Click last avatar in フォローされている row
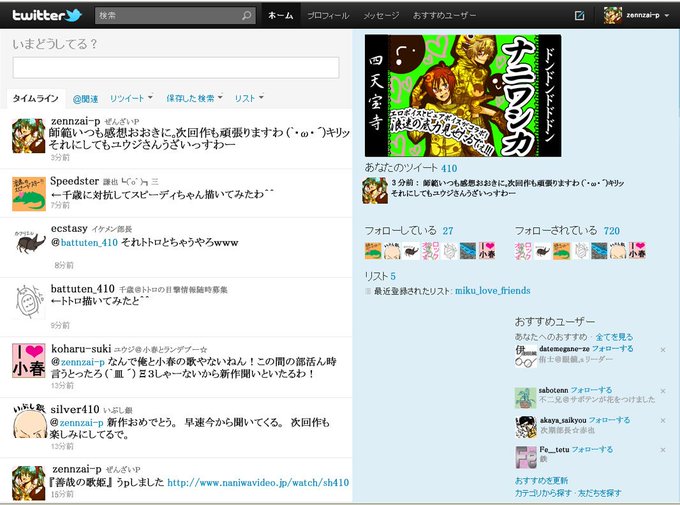The width and height of the screenshot is (680, 505). tap(637, 251)
